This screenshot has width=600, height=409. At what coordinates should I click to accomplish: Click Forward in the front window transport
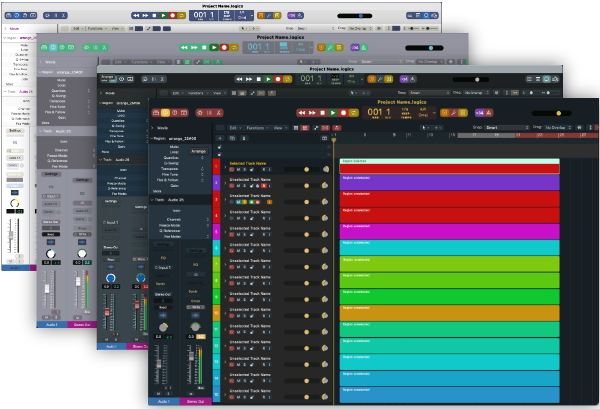tap(312, 113)
